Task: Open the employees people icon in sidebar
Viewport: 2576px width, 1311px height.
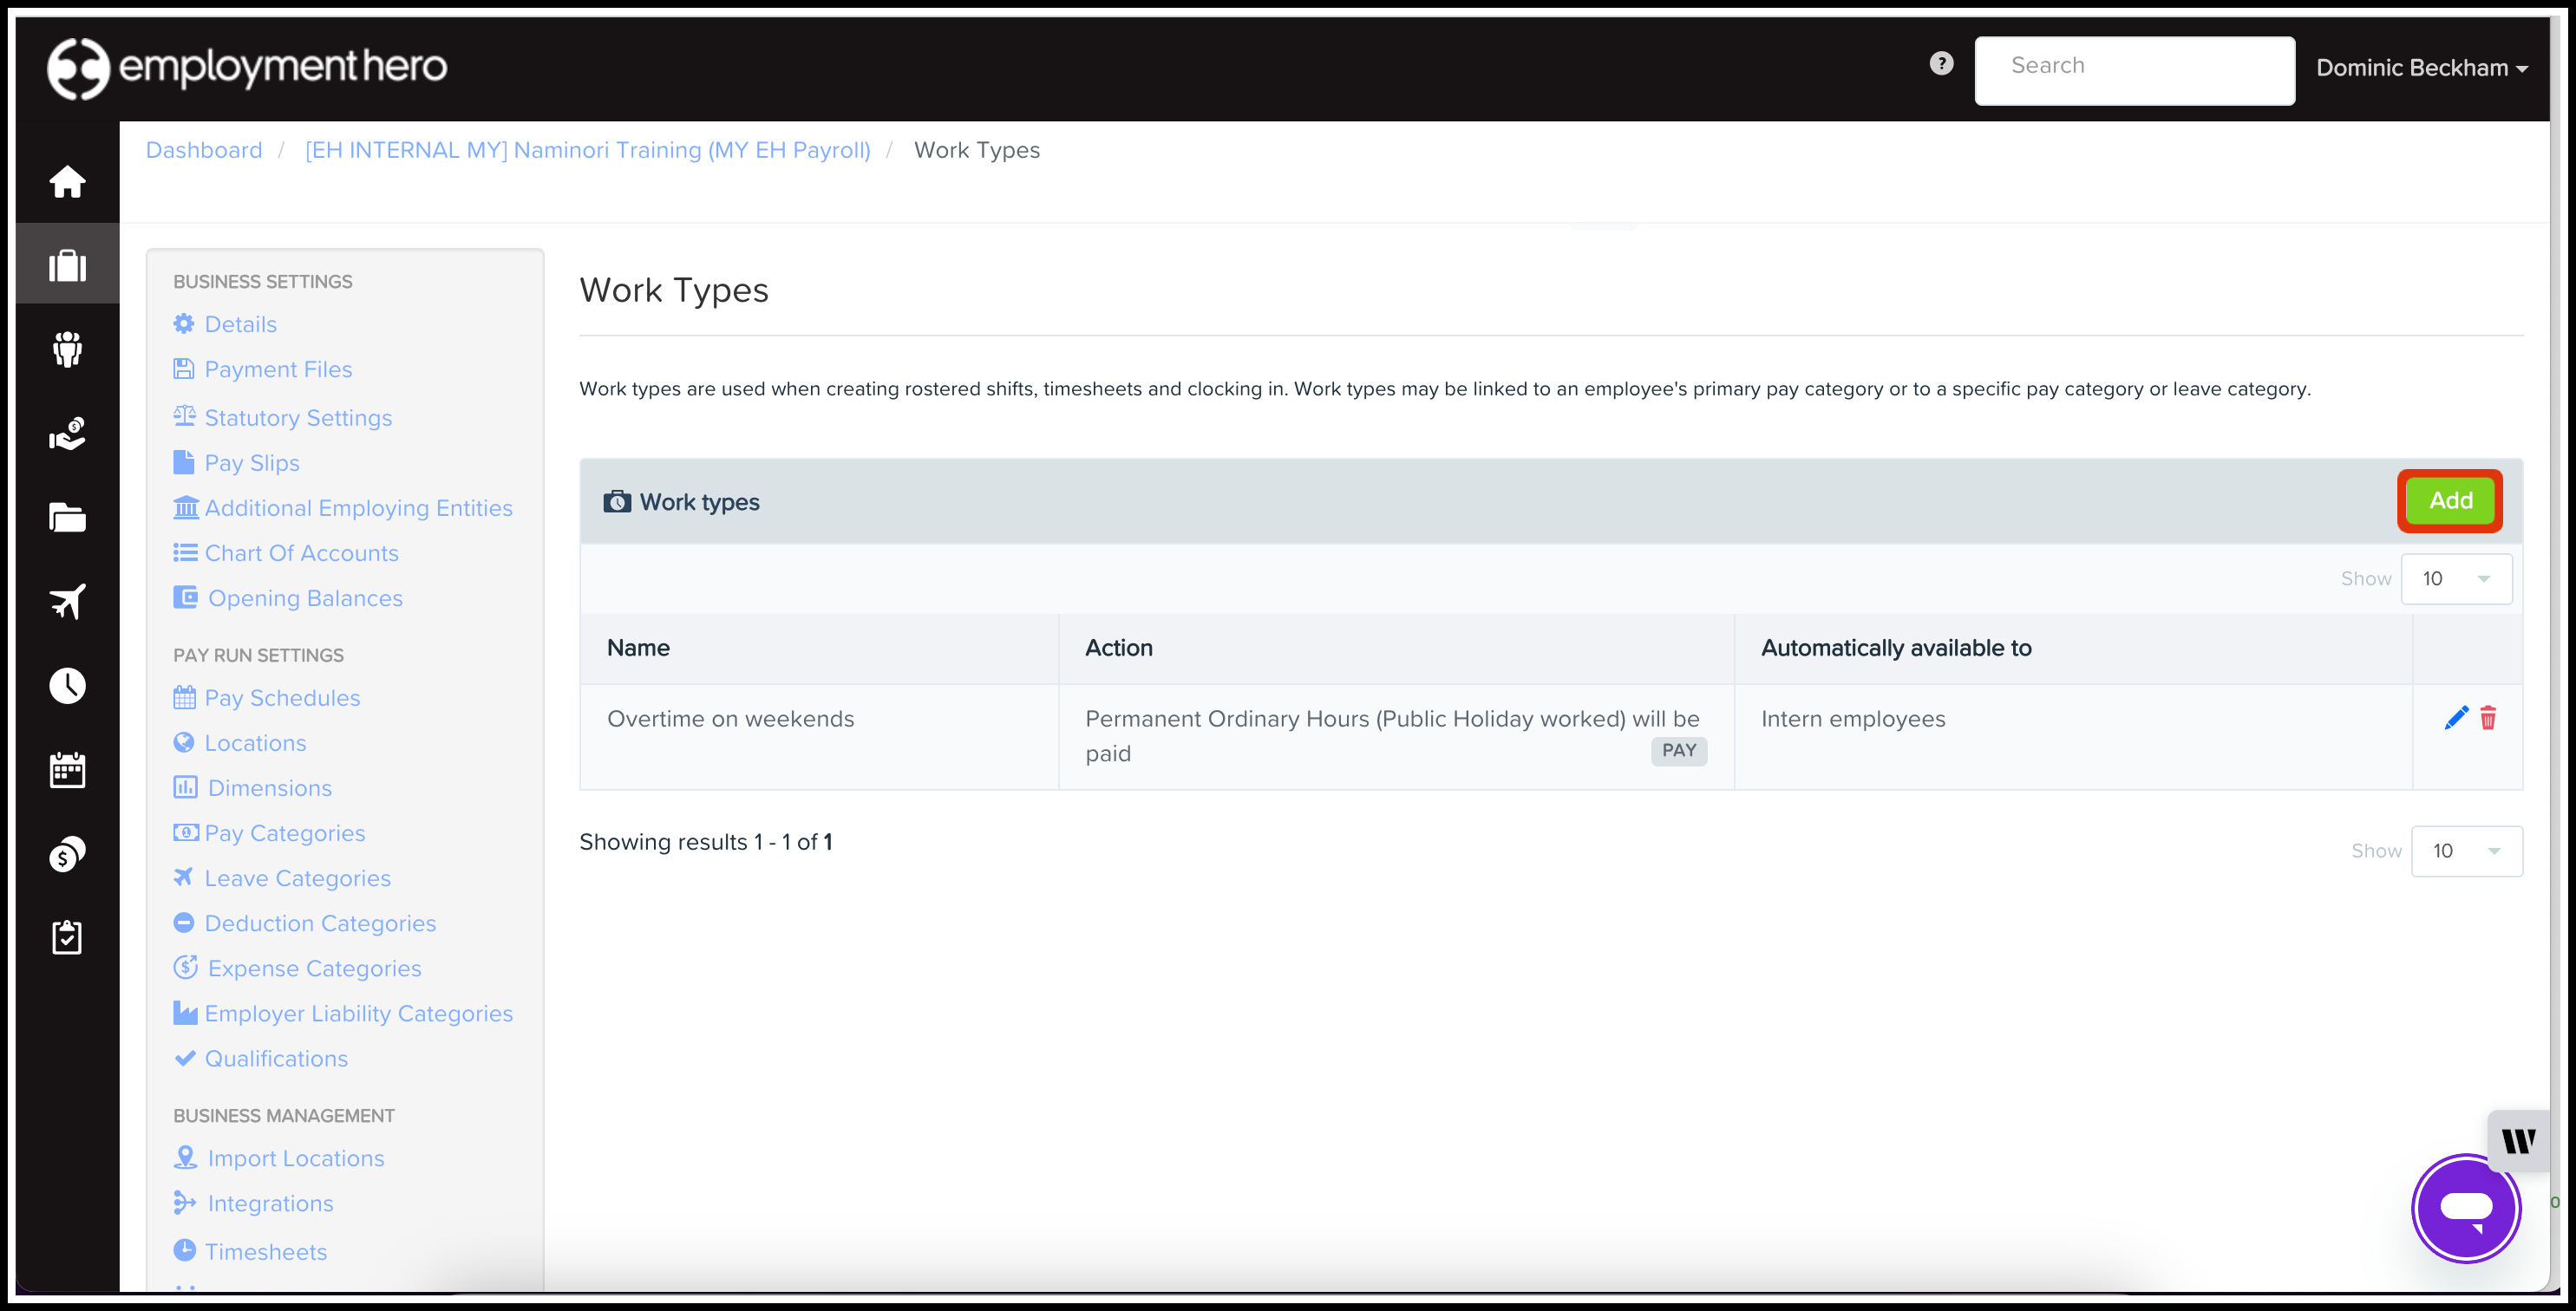Action: pos(67,349)
